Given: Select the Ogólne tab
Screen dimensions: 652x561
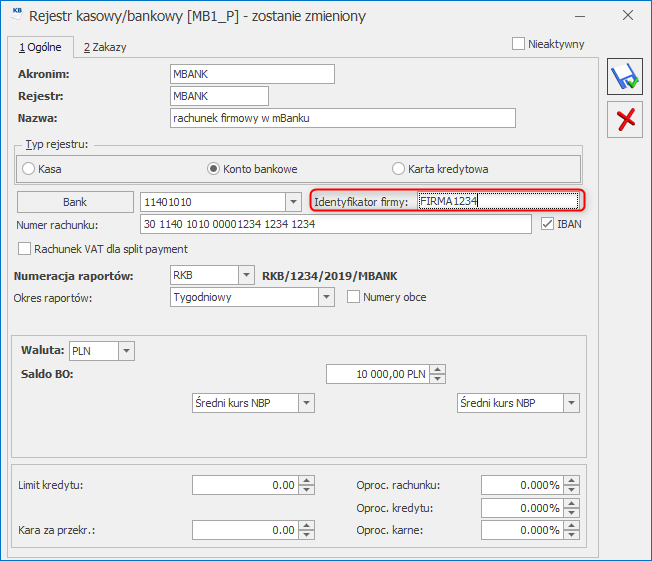Looking at the screenshot, I should (40, 47).
